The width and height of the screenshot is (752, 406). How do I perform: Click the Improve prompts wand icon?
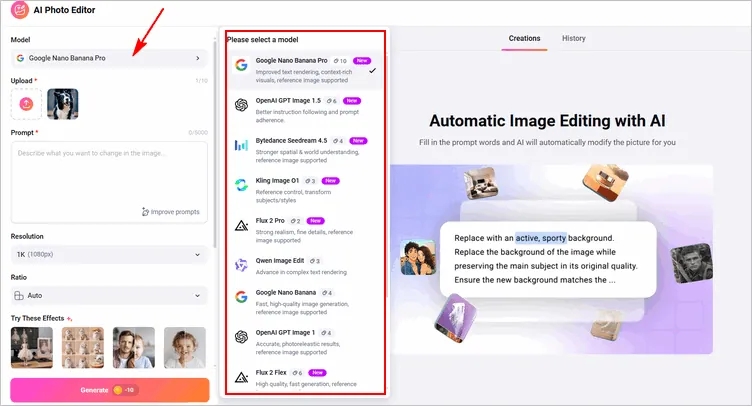pos(146,212)
